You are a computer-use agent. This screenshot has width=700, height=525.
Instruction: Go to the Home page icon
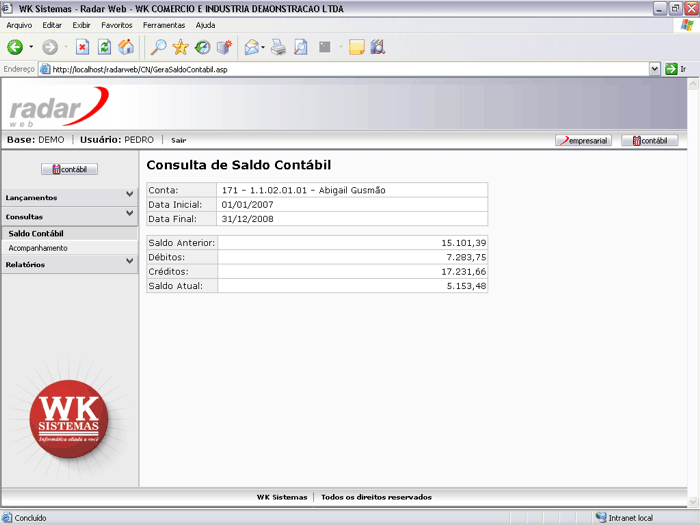pos(126,47)
